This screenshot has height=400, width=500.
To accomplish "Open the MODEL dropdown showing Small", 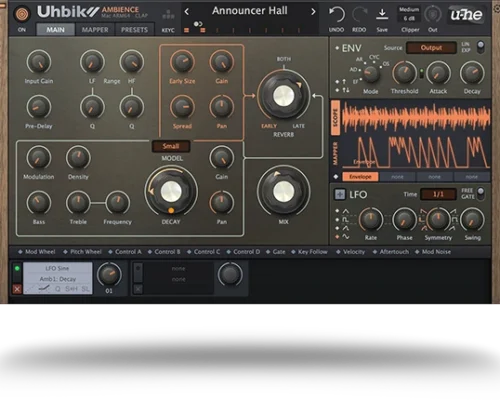I will tap(171, 146).
